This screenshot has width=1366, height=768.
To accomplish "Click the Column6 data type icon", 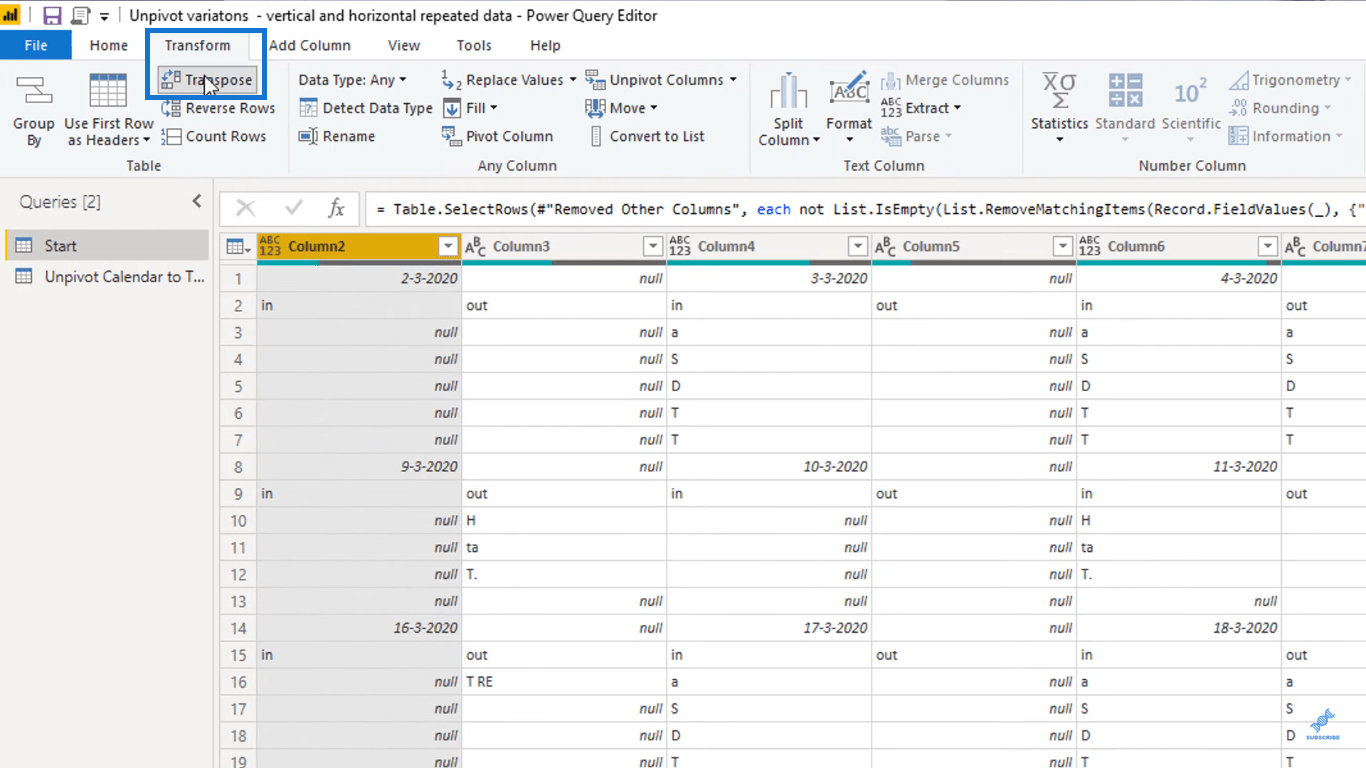I will click(1091, 246).
